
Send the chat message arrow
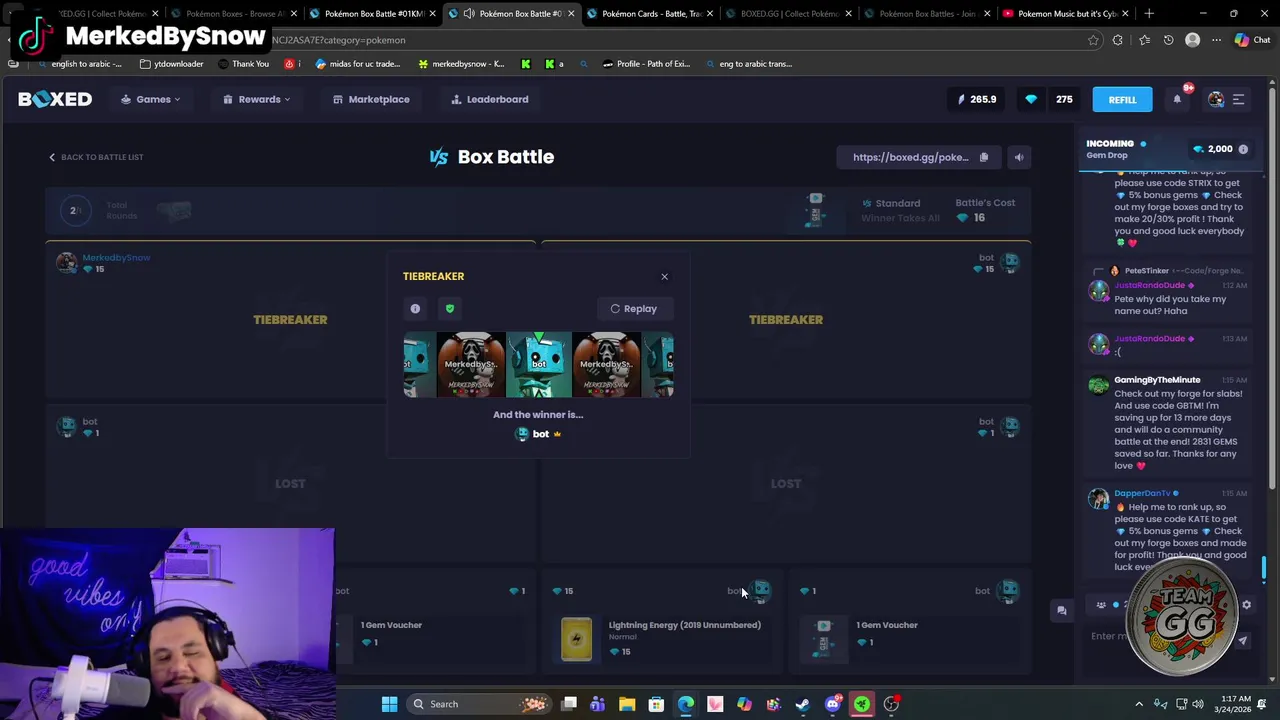(x=1242, y=640)
